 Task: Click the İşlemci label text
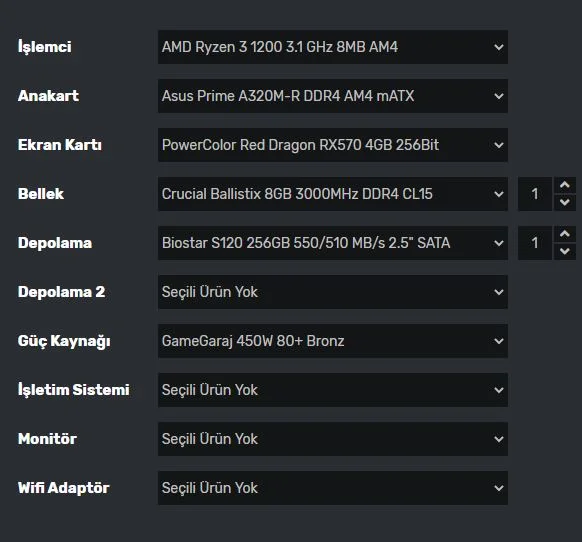[x=45, y=47]
